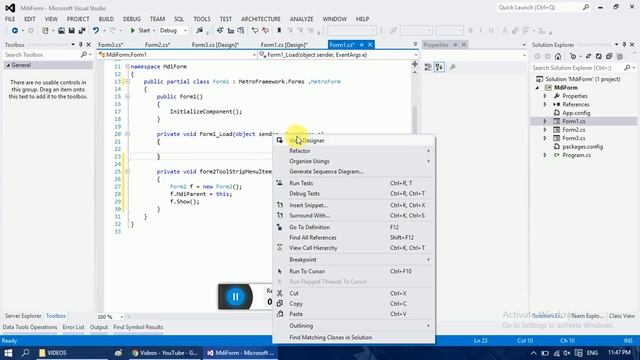Pin the Solution Explorer with pushpin icon
The height and width of the screenshot is (360, 640).
pyautogui.click(x=624, y=44)
